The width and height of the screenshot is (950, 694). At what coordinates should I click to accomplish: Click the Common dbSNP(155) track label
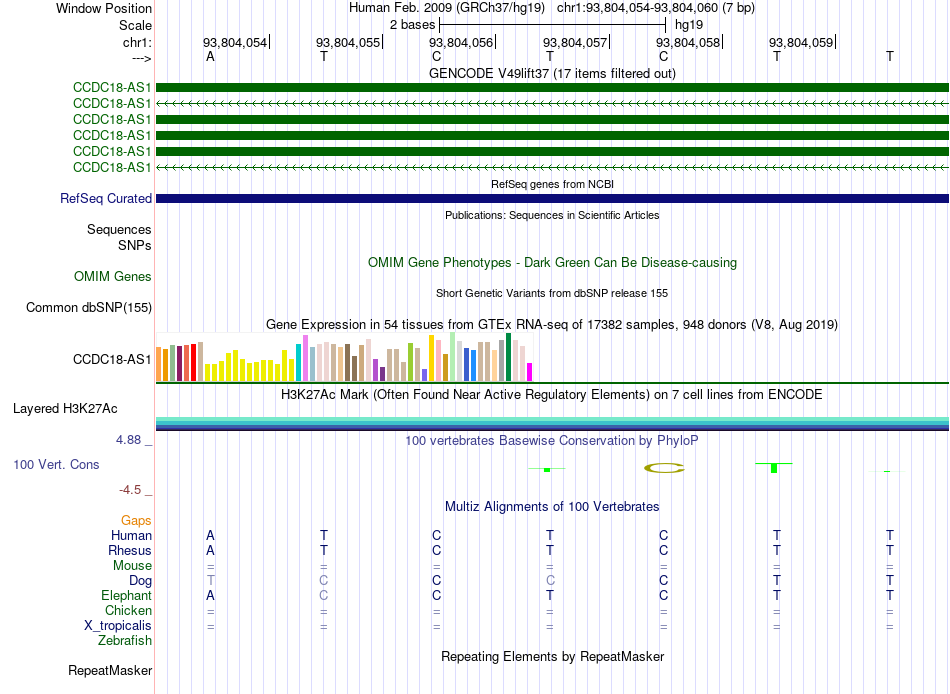[x=89, y=307]
